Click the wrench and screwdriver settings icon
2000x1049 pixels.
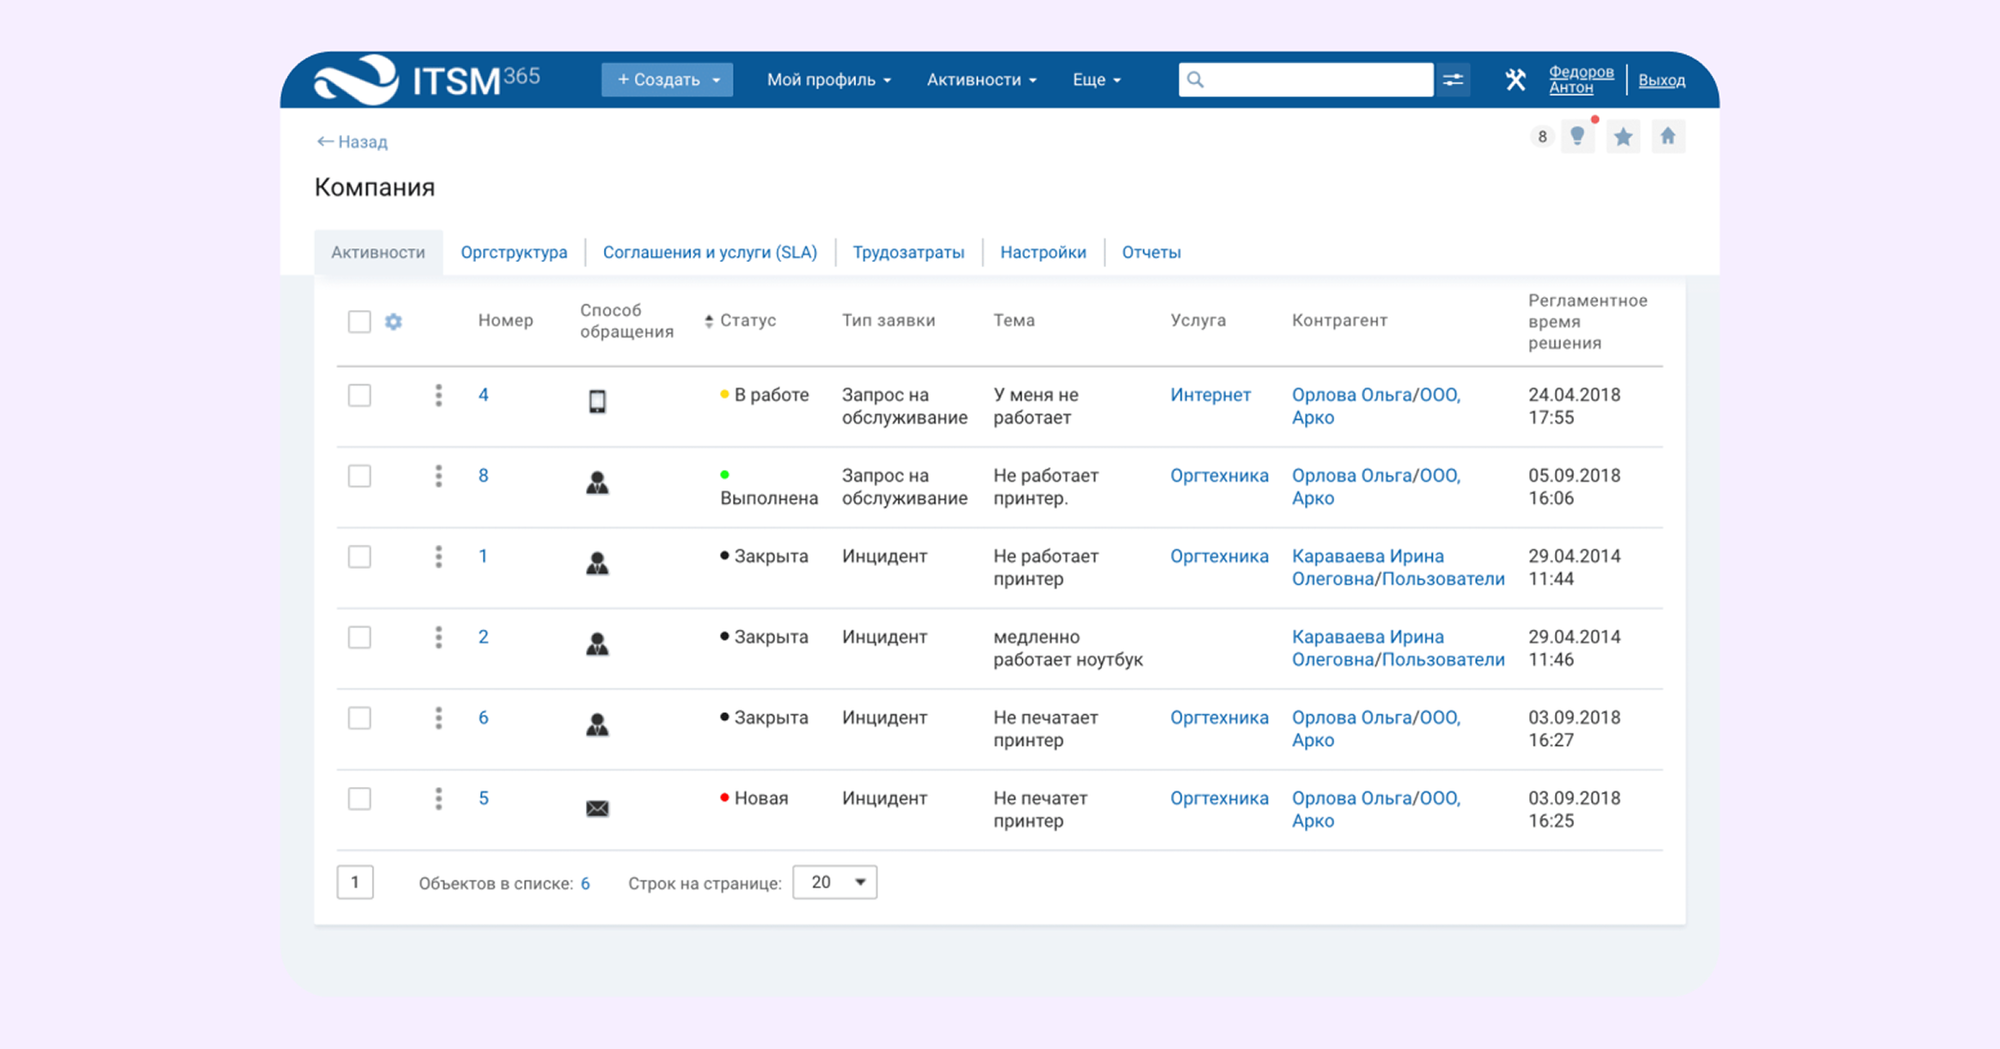[x=1515, y=80]
